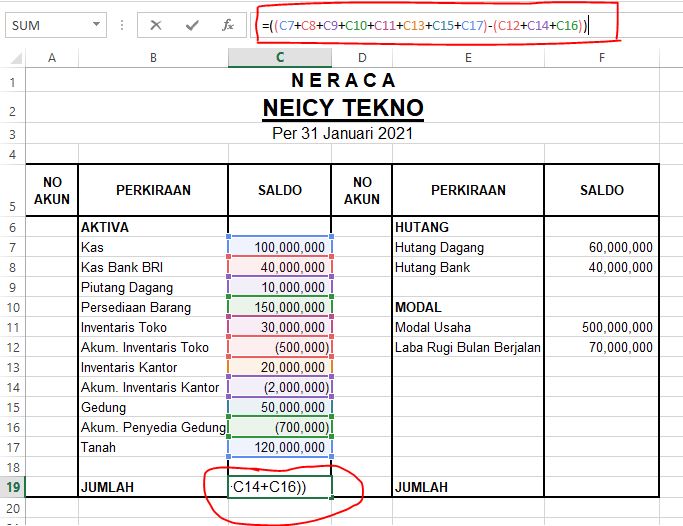Click the Laba Rugi Bulan Berjalan cell
The width and height of the screenshot is (683, 526).
point(468,347)
